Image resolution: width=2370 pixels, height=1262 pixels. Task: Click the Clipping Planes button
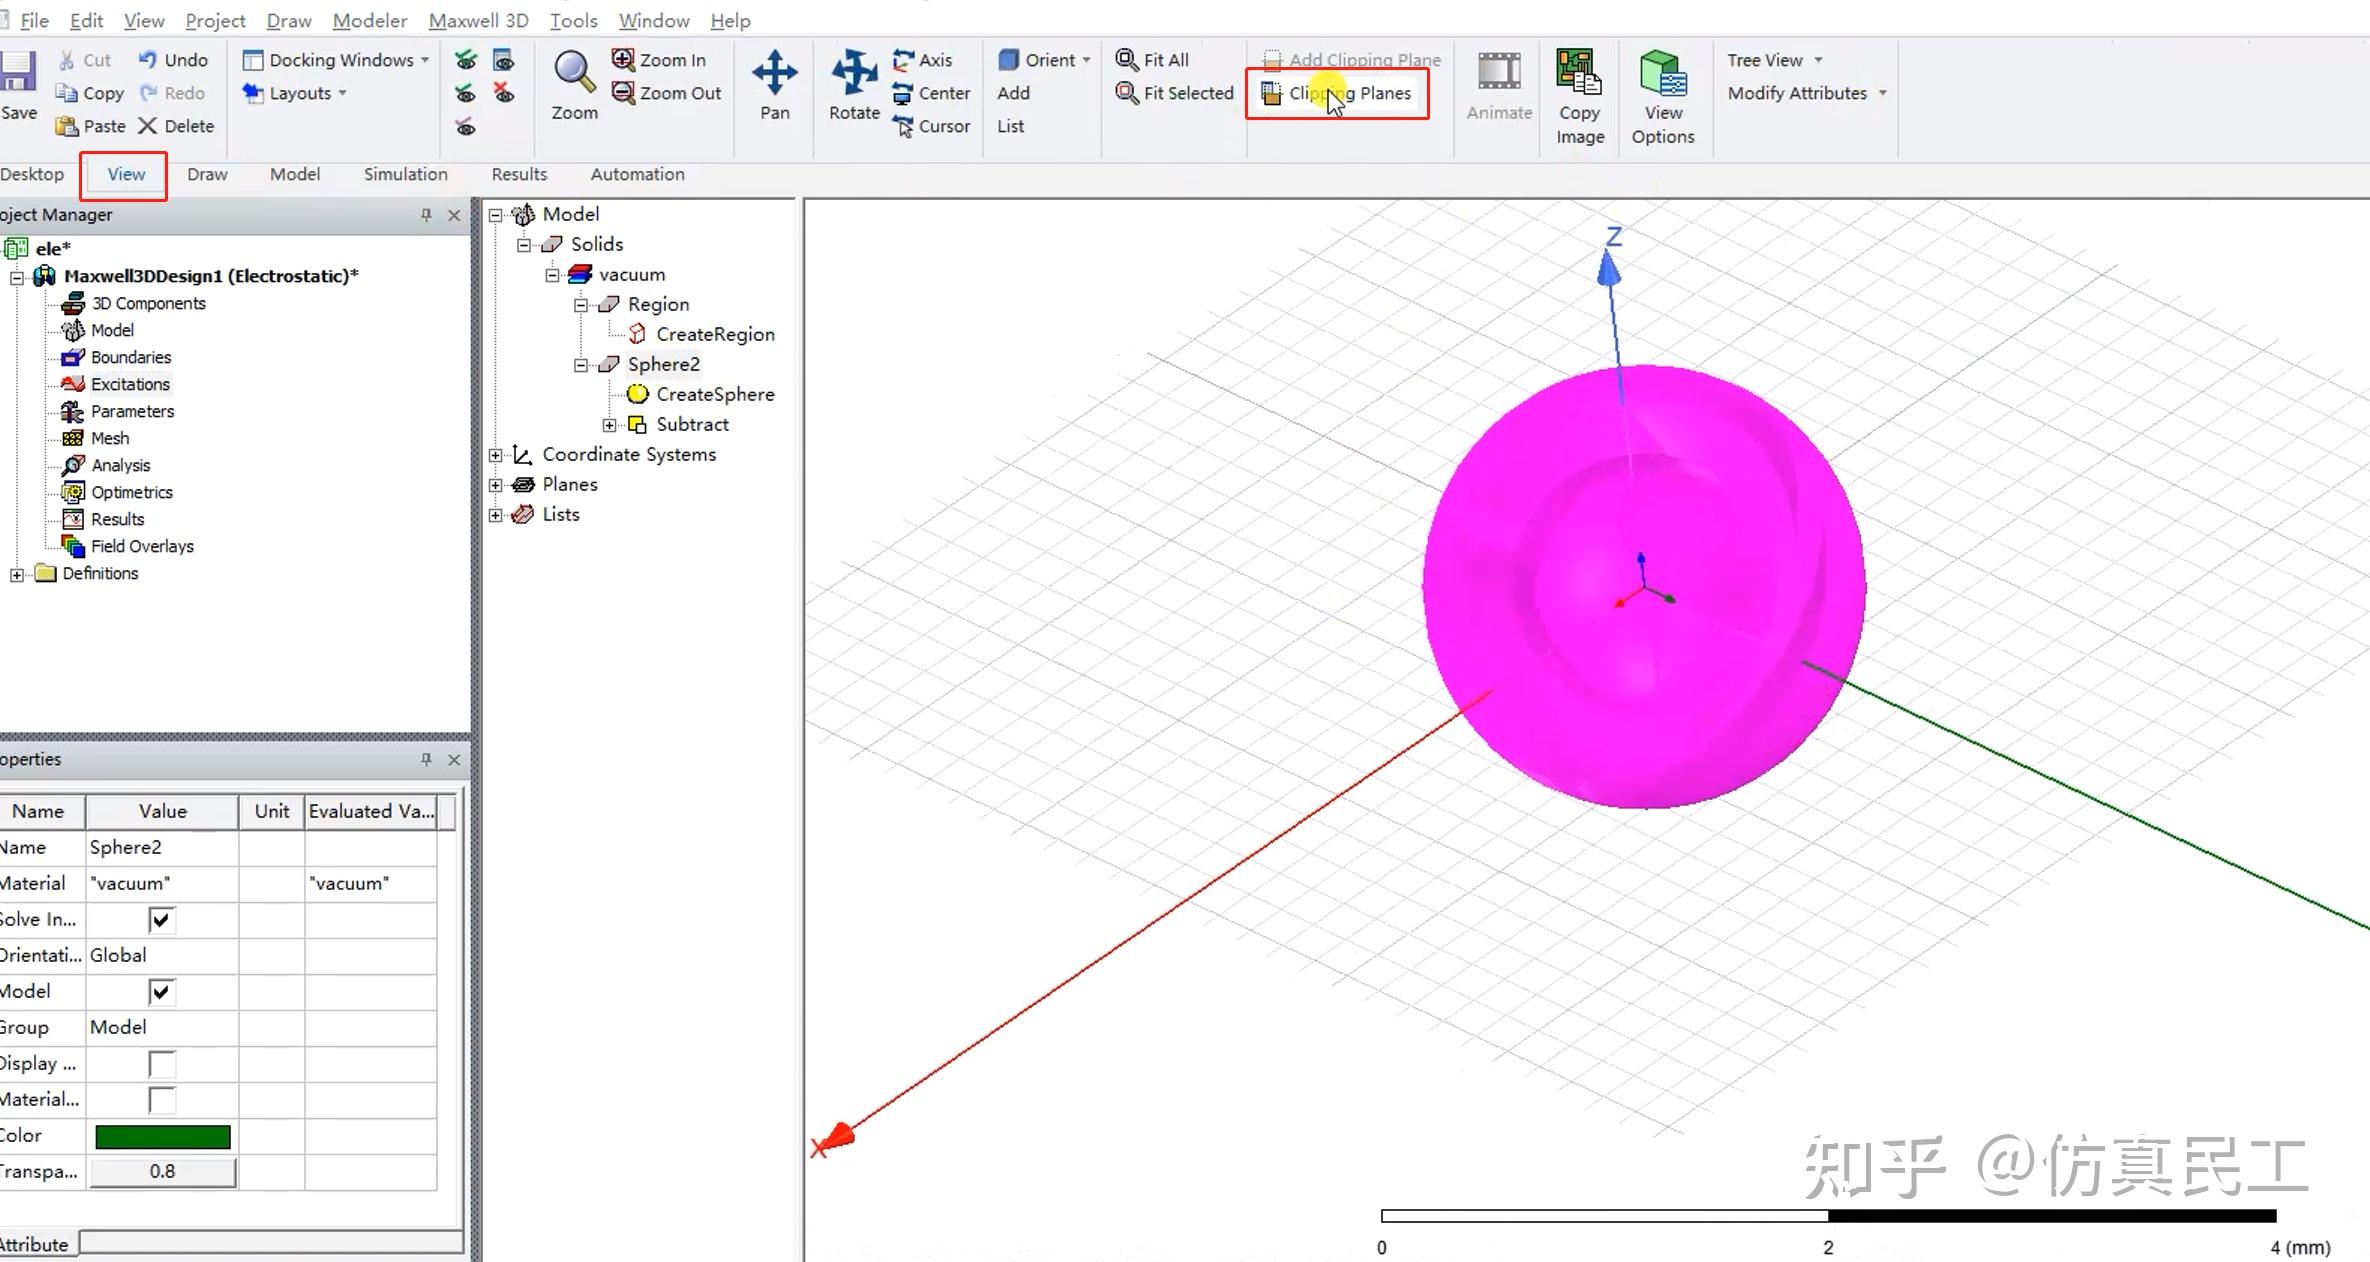[x=1338, y=93]
